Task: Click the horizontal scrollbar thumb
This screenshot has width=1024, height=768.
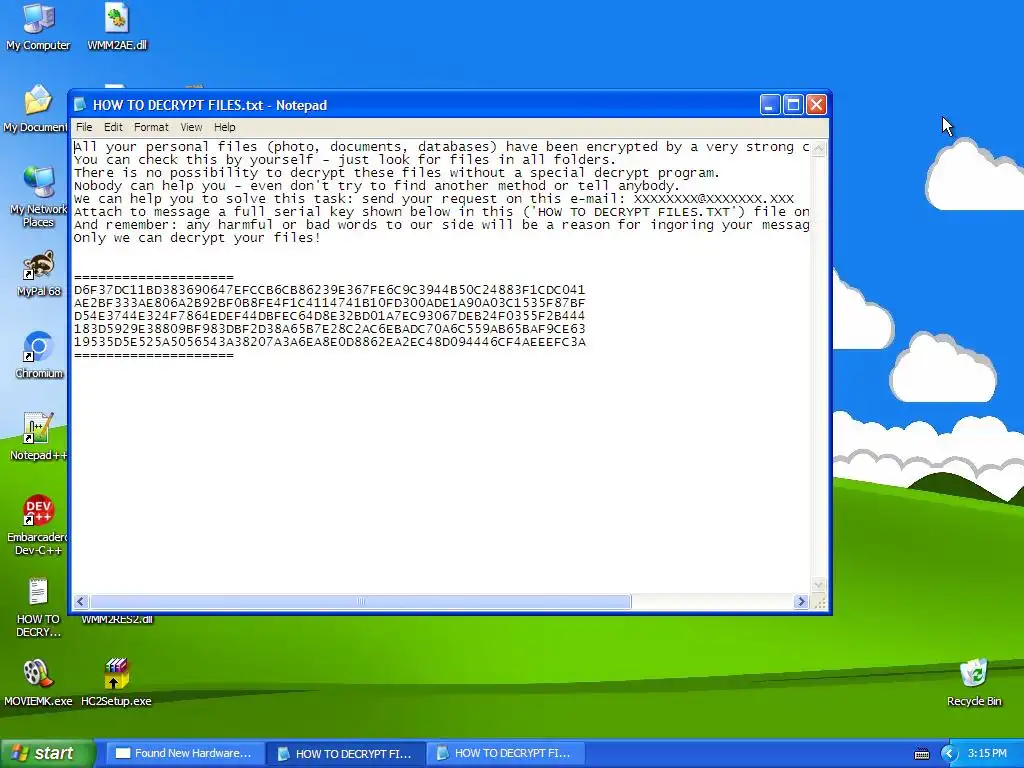Action: click(360, 601)
